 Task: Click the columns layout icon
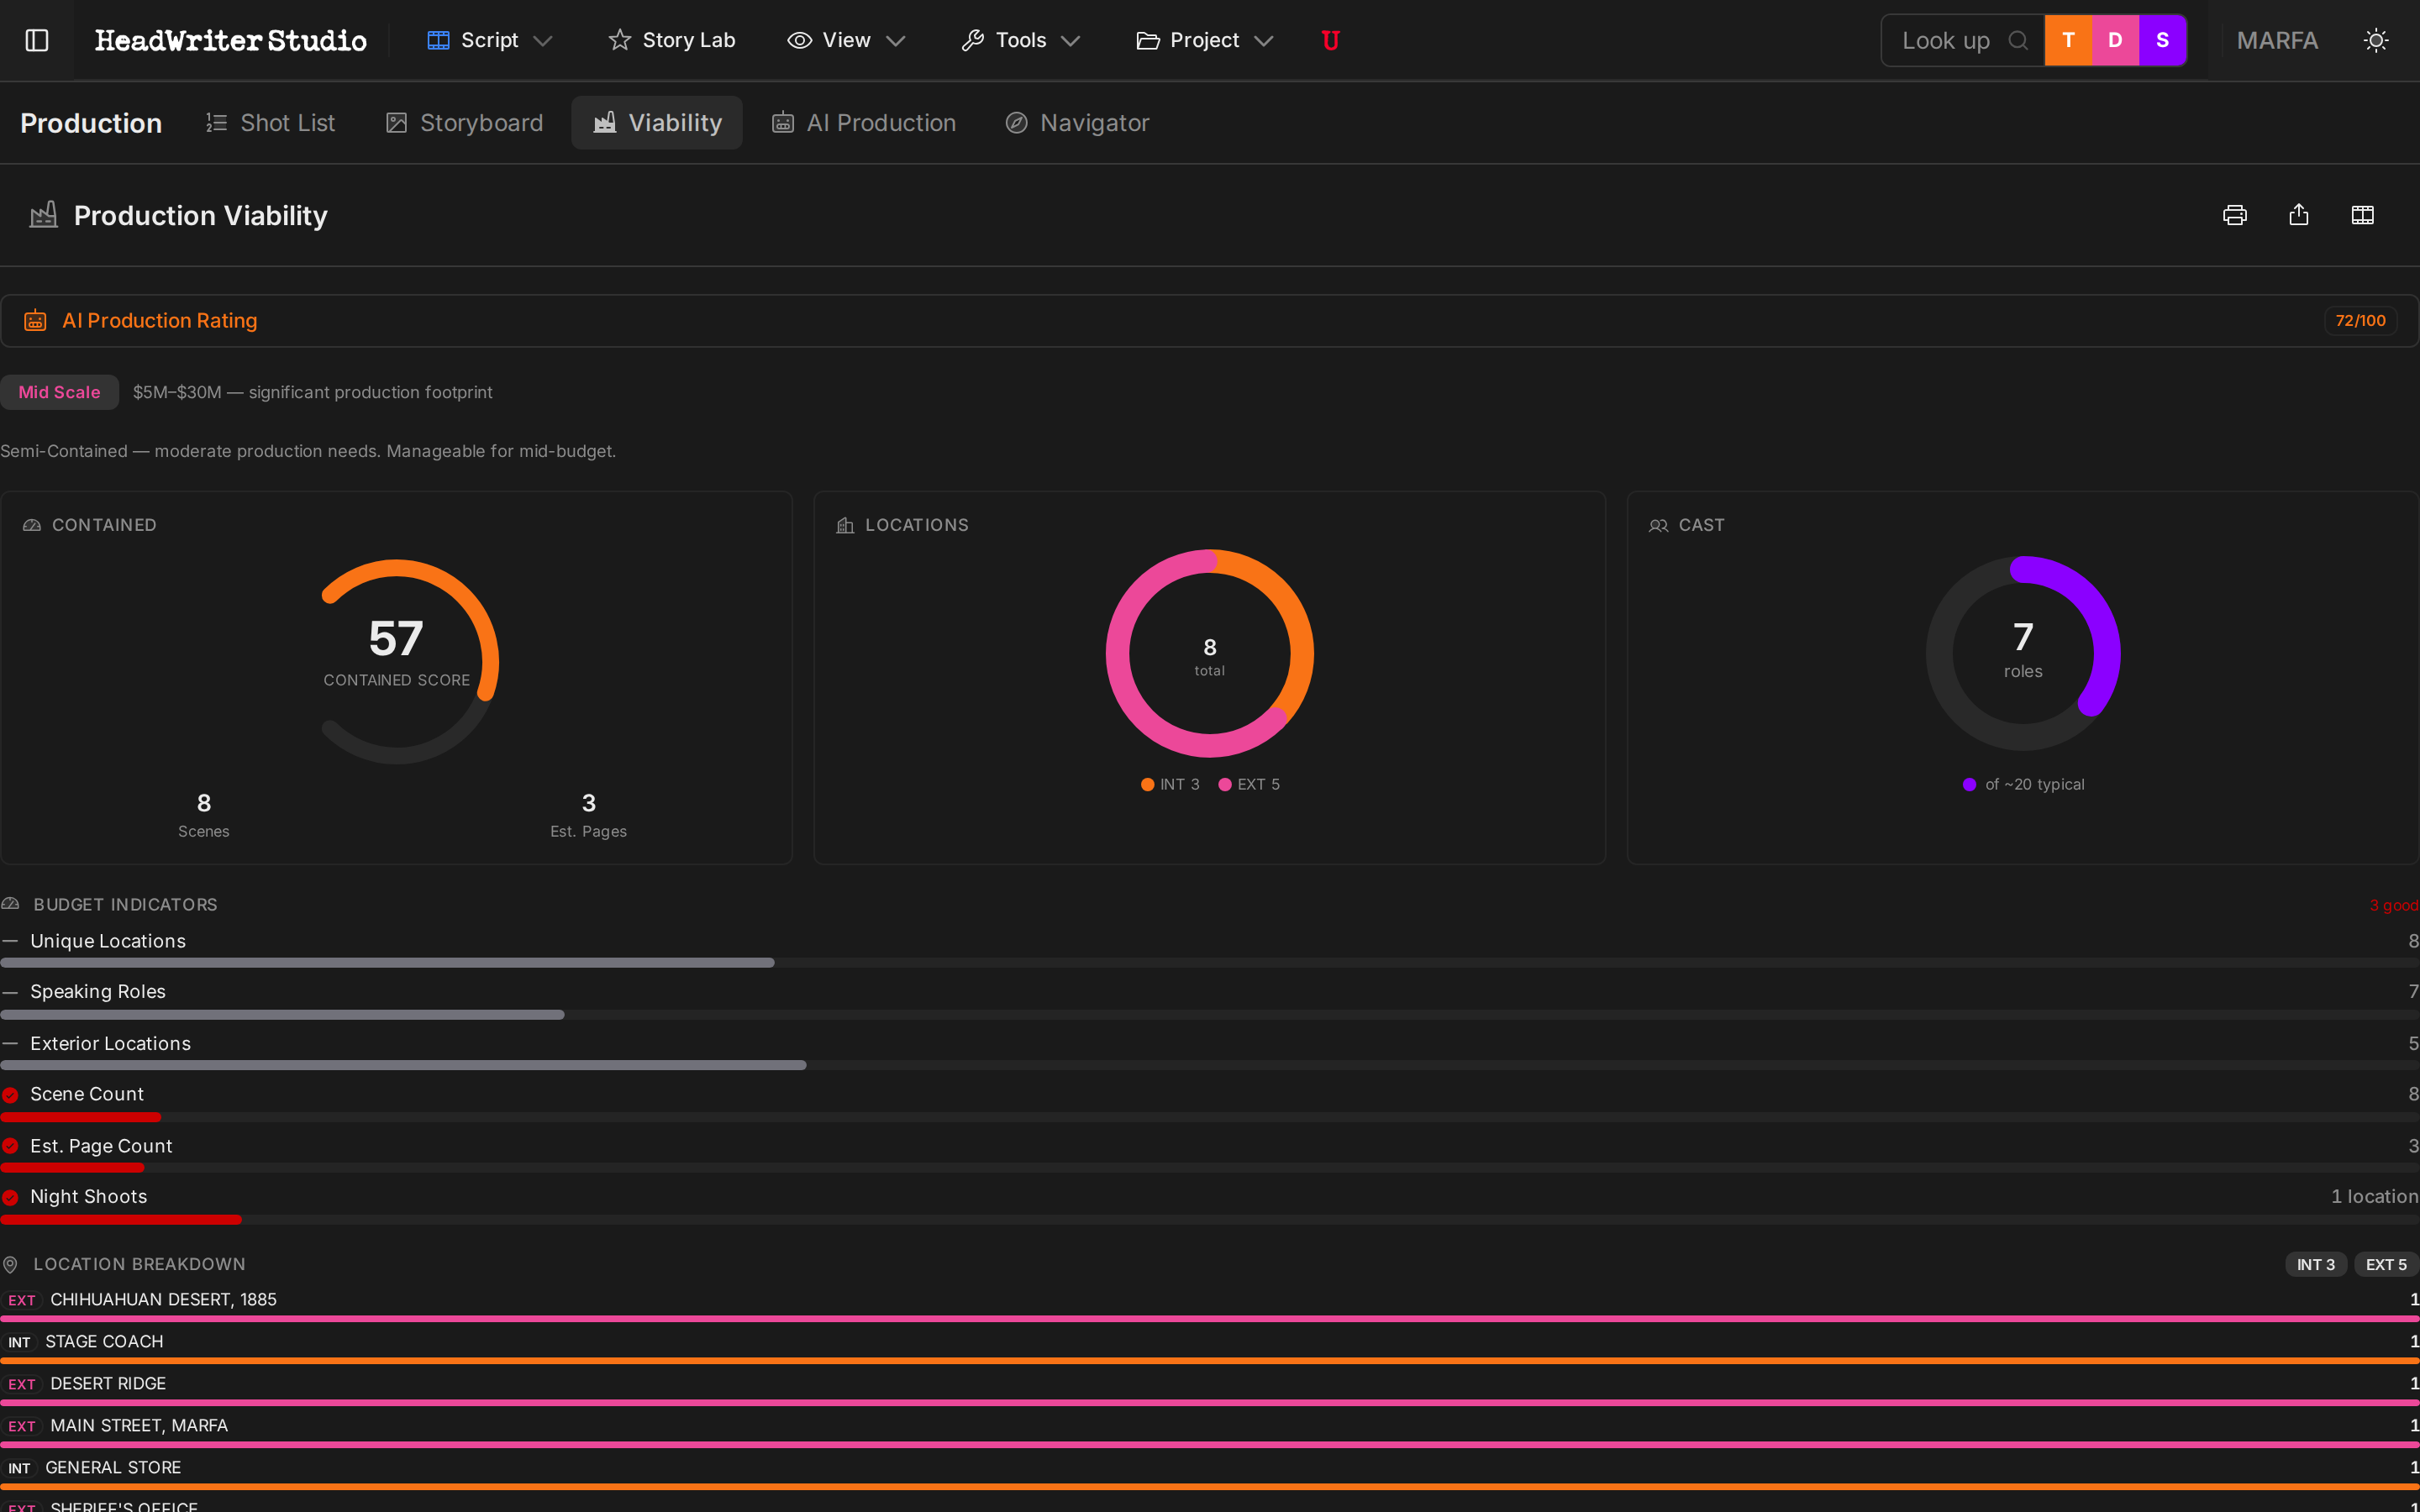tap(2362, 215)
